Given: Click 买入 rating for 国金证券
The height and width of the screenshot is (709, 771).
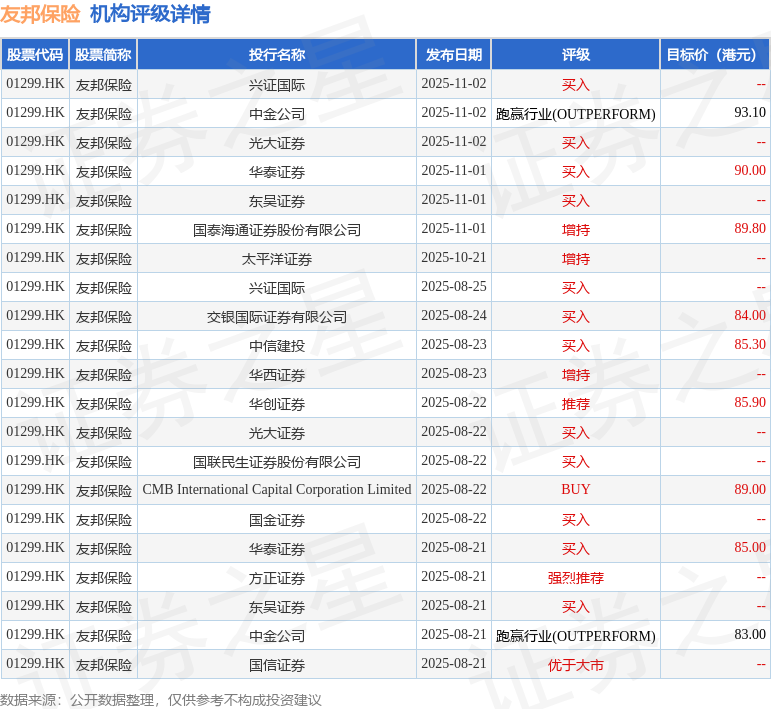Looking at the screenshot, I should point(575,520).
